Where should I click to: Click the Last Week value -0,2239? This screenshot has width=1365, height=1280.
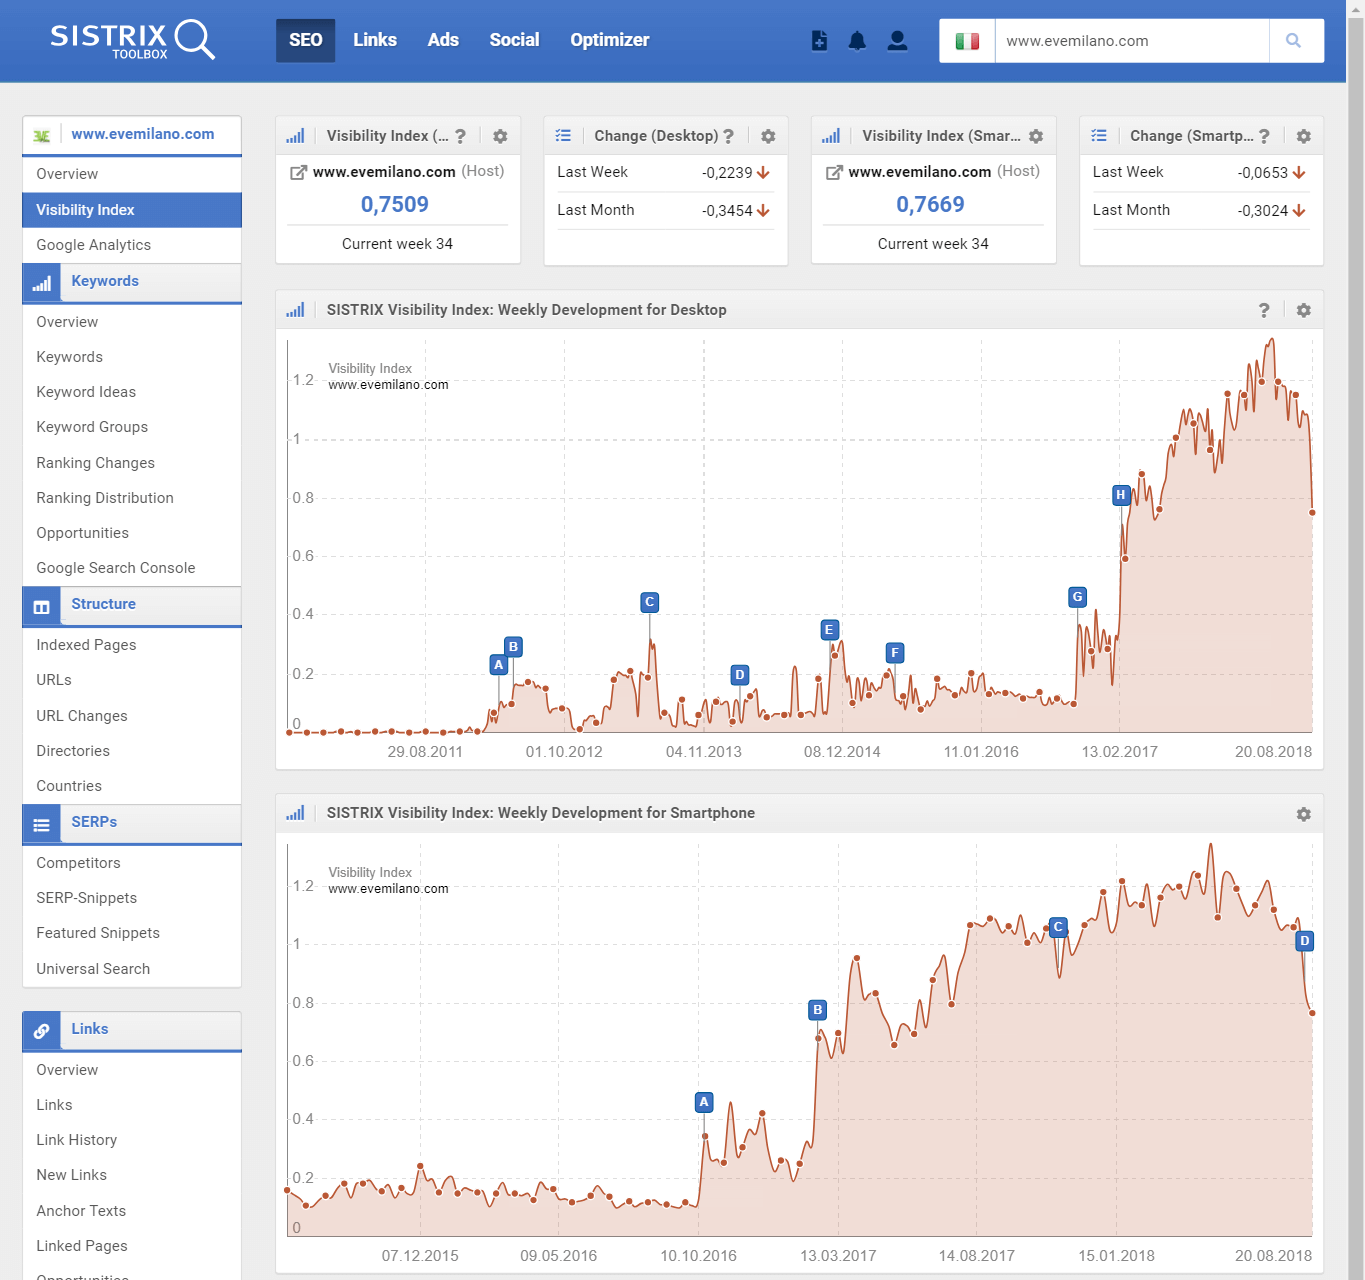pyautogui.click(x=727, y=173)
